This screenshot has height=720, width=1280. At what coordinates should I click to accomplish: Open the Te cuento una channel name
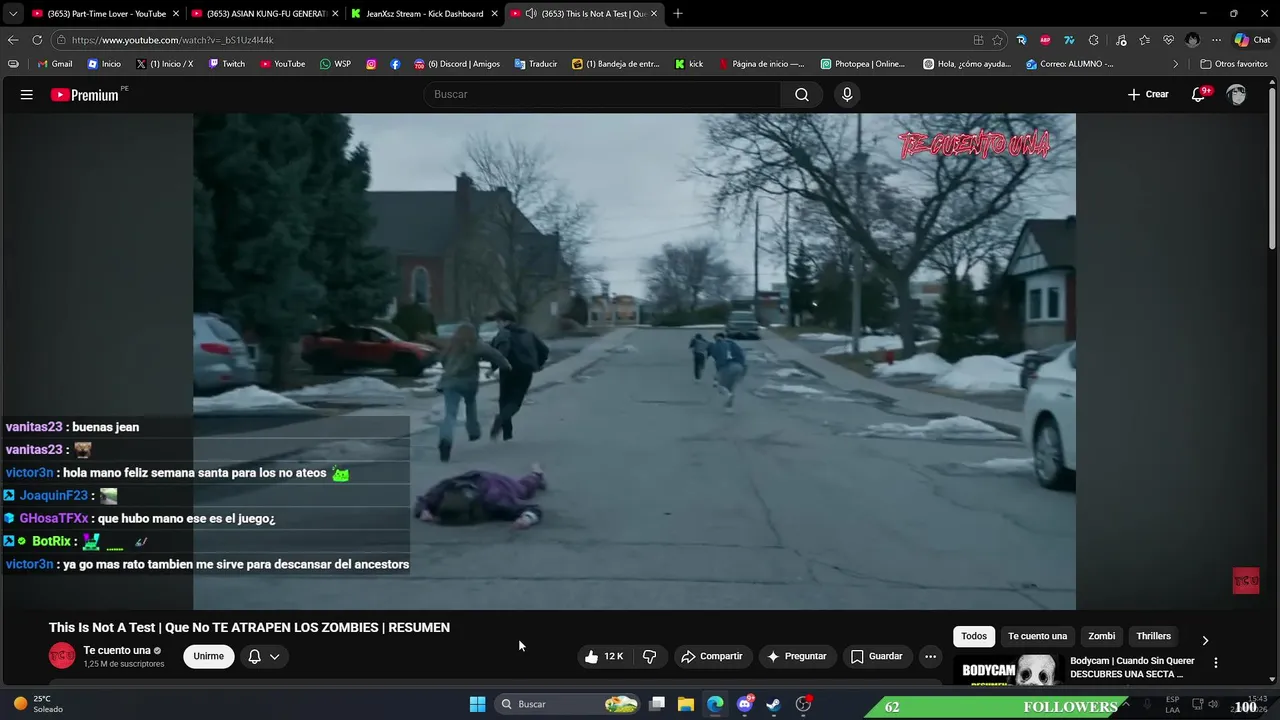tap(117, 650)
